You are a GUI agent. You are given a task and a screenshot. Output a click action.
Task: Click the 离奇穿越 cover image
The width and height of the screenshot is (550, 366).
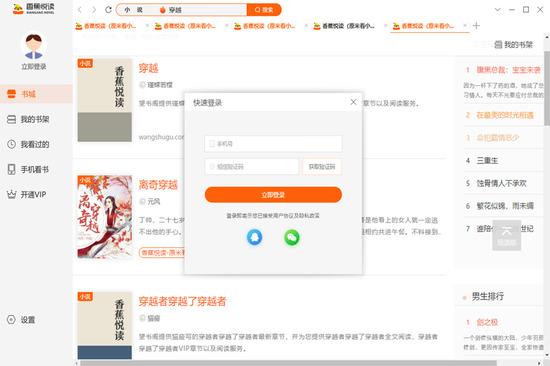105,217
